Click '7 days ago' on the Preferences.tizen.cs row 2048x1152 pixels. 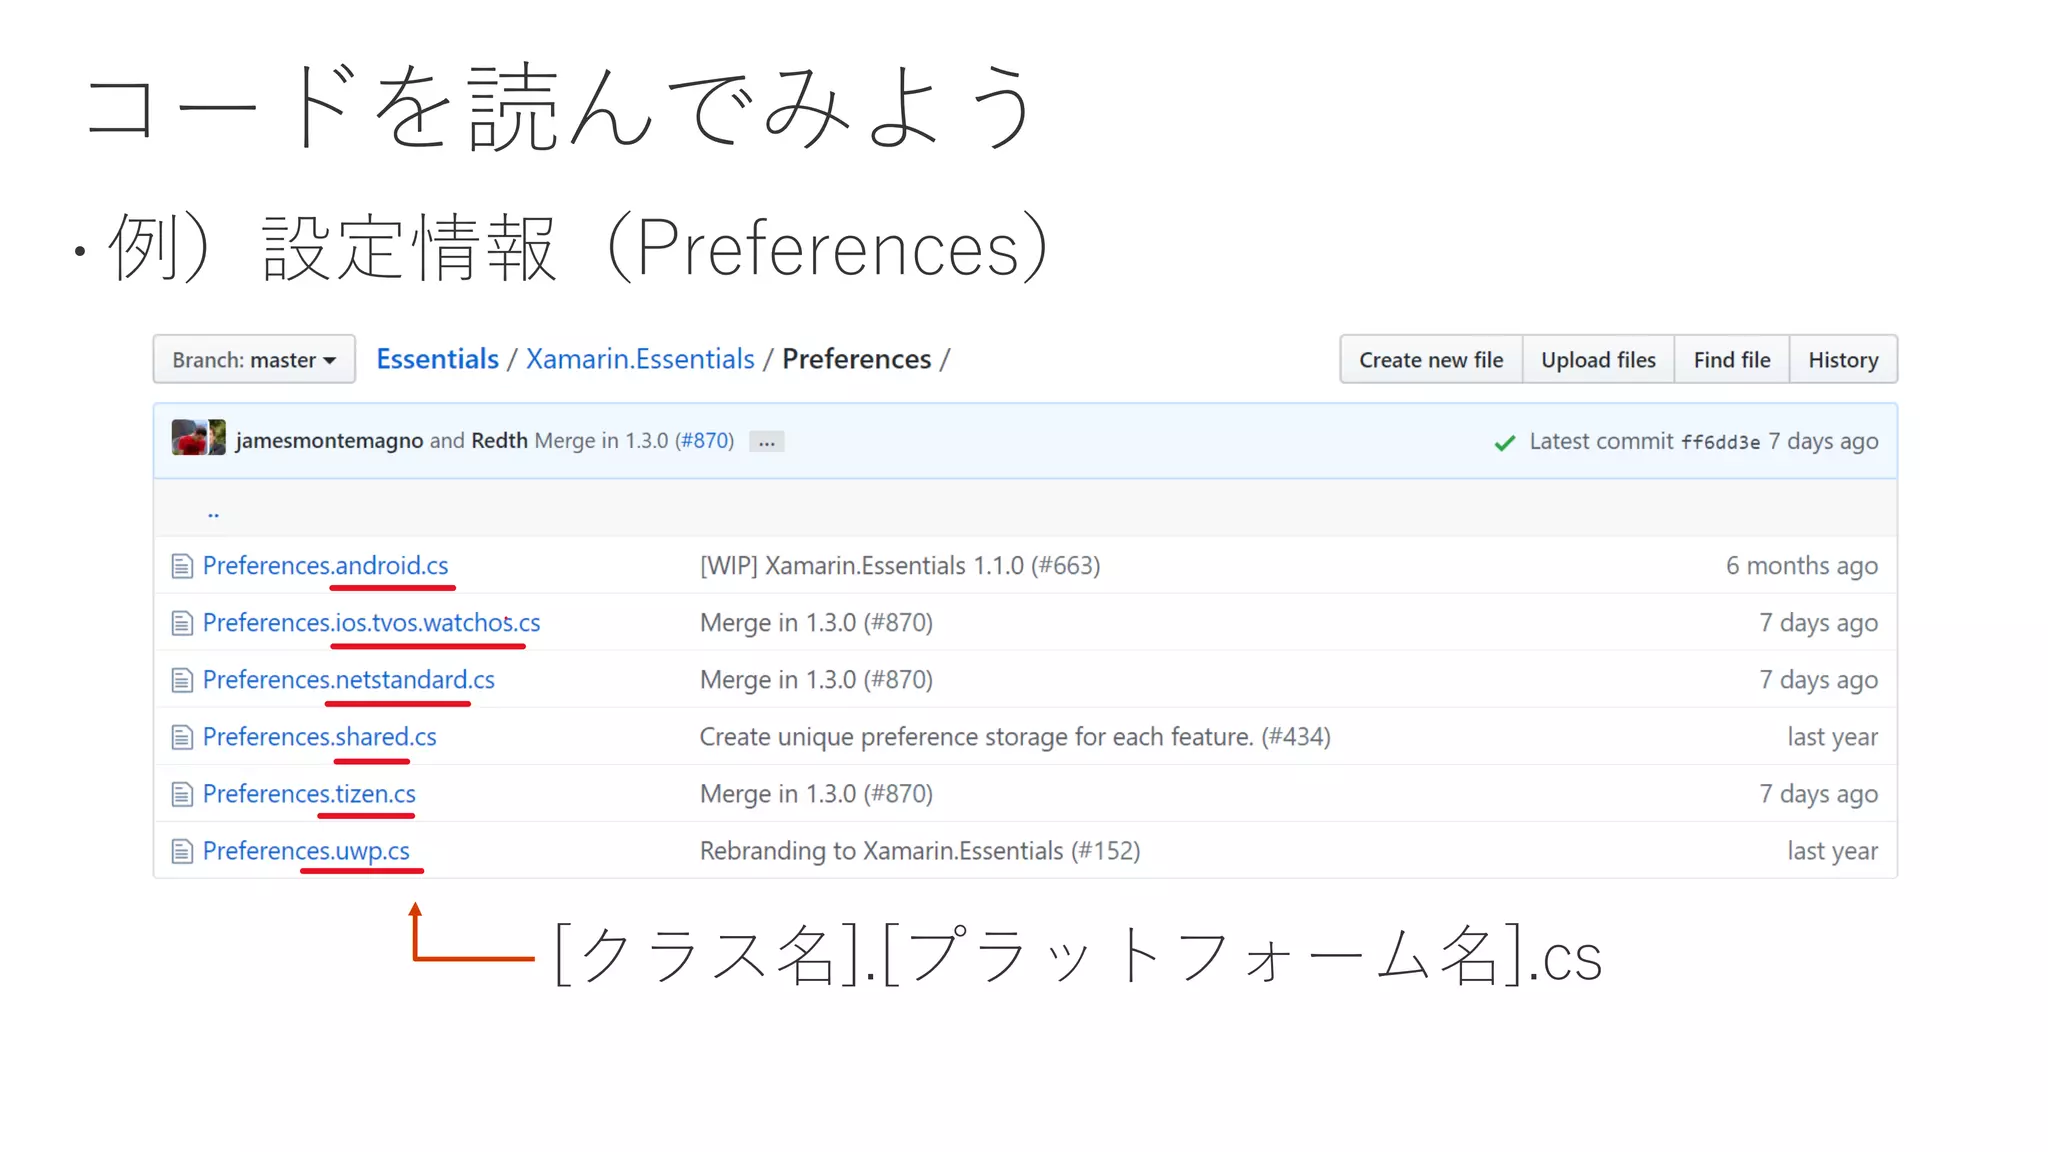click(x=1818, y=794)
